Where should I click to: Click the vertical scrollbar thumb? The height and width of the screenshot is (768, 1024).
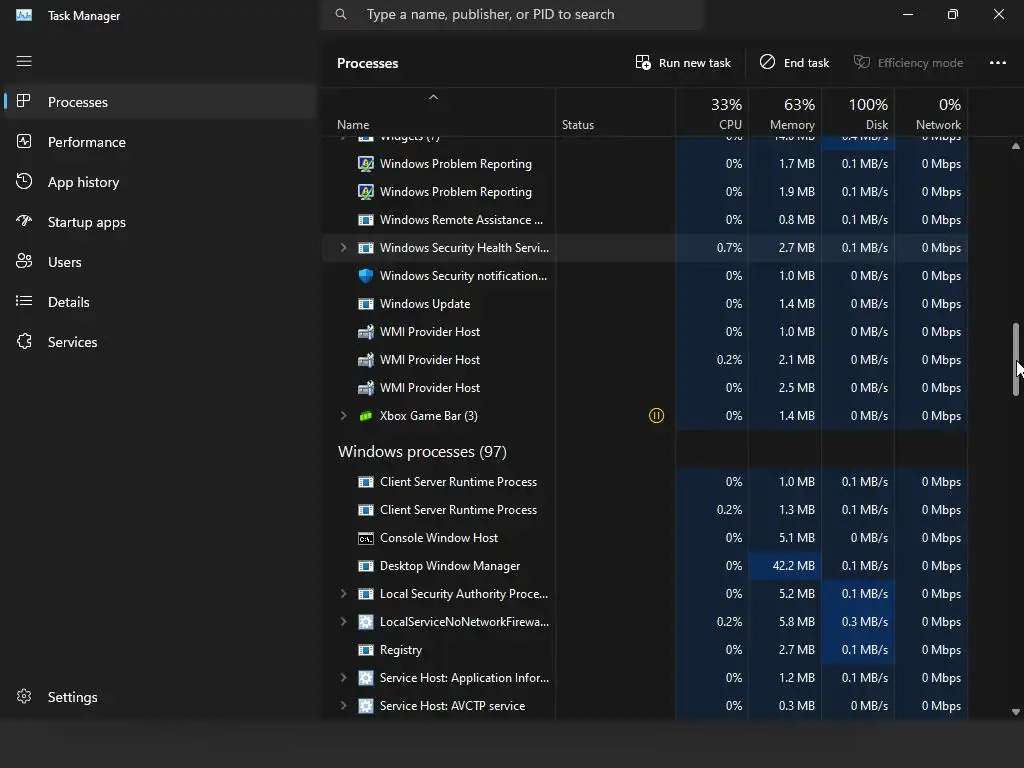[1016, 359]
